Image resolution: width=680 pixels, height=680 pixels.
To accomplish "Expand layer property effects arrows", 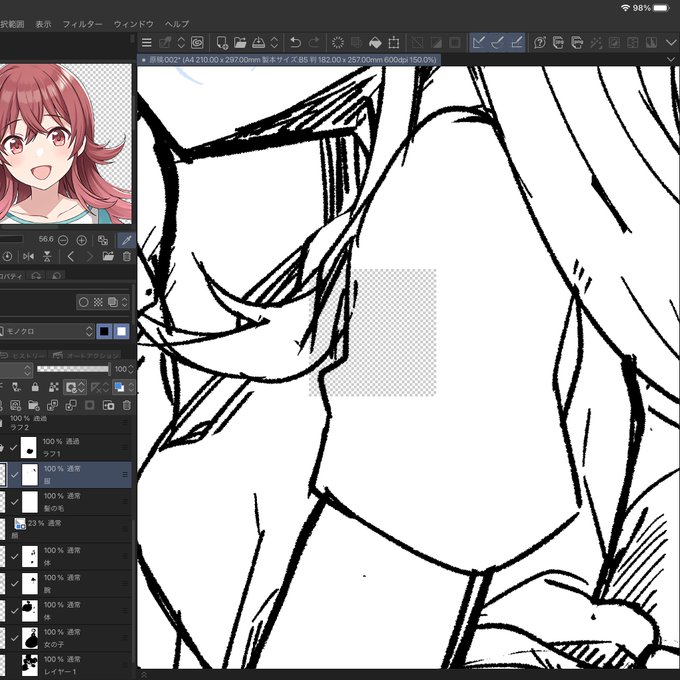I will (124, 302).
